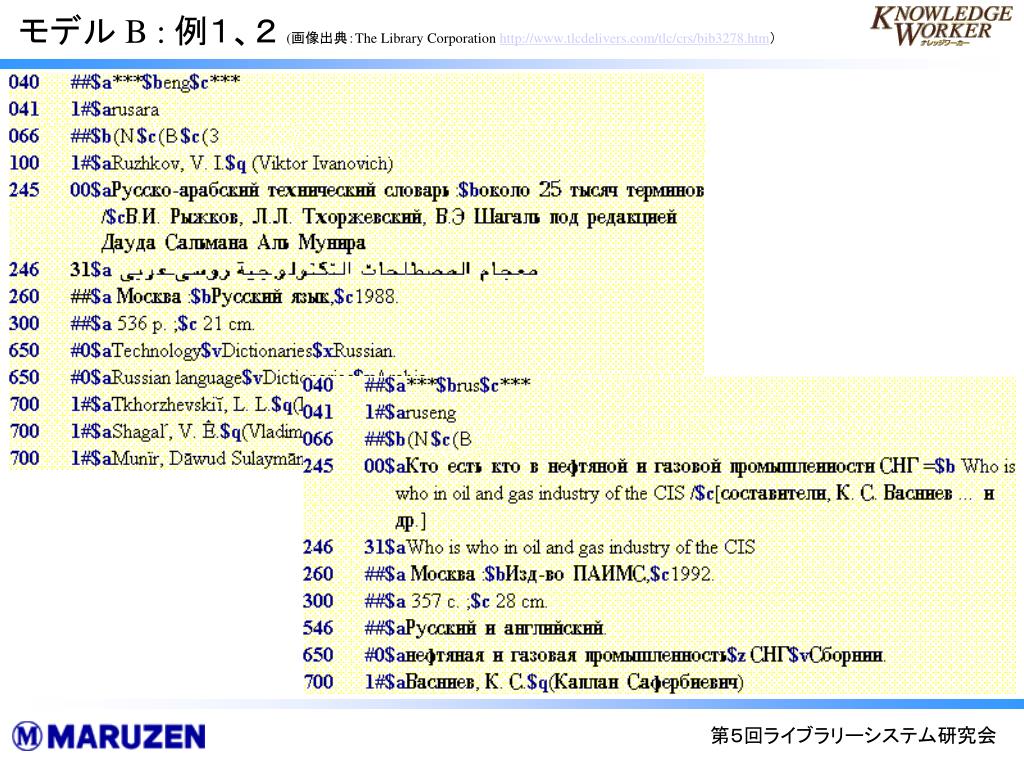The width and height of the screenshot is (1024, 768).
Task: Click the Arabic title in field 246
Action: 328,269
